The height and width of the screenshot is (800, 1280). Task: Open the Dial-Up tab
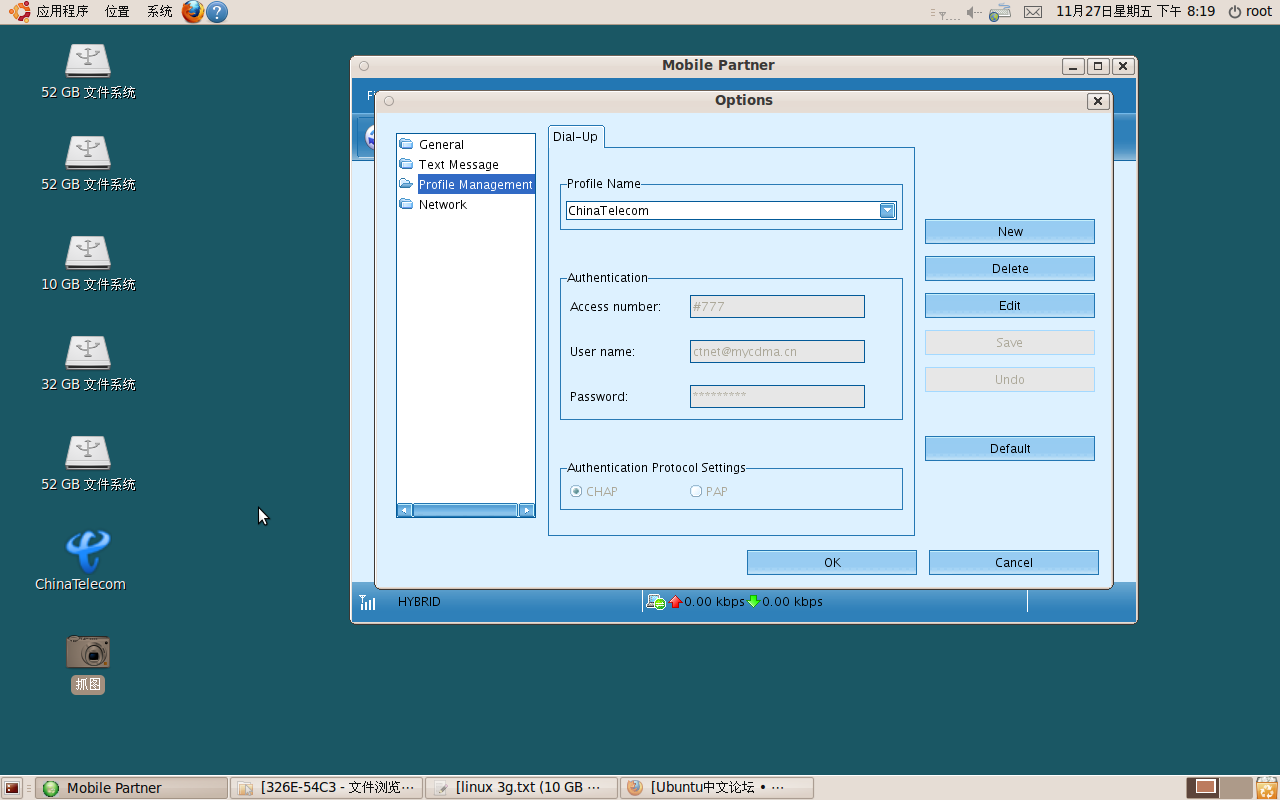[x=576, y=137]
